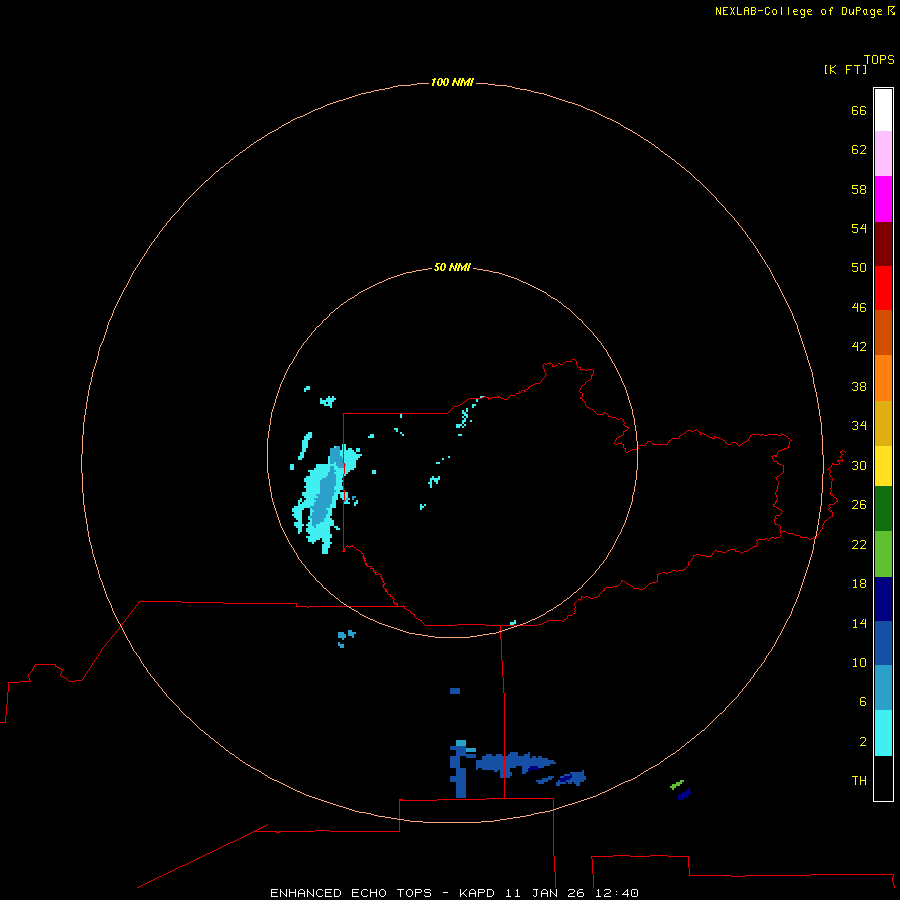Select the white 66 K FT color swatch
This screenshot has height=900, width=900.
[883, 109]
